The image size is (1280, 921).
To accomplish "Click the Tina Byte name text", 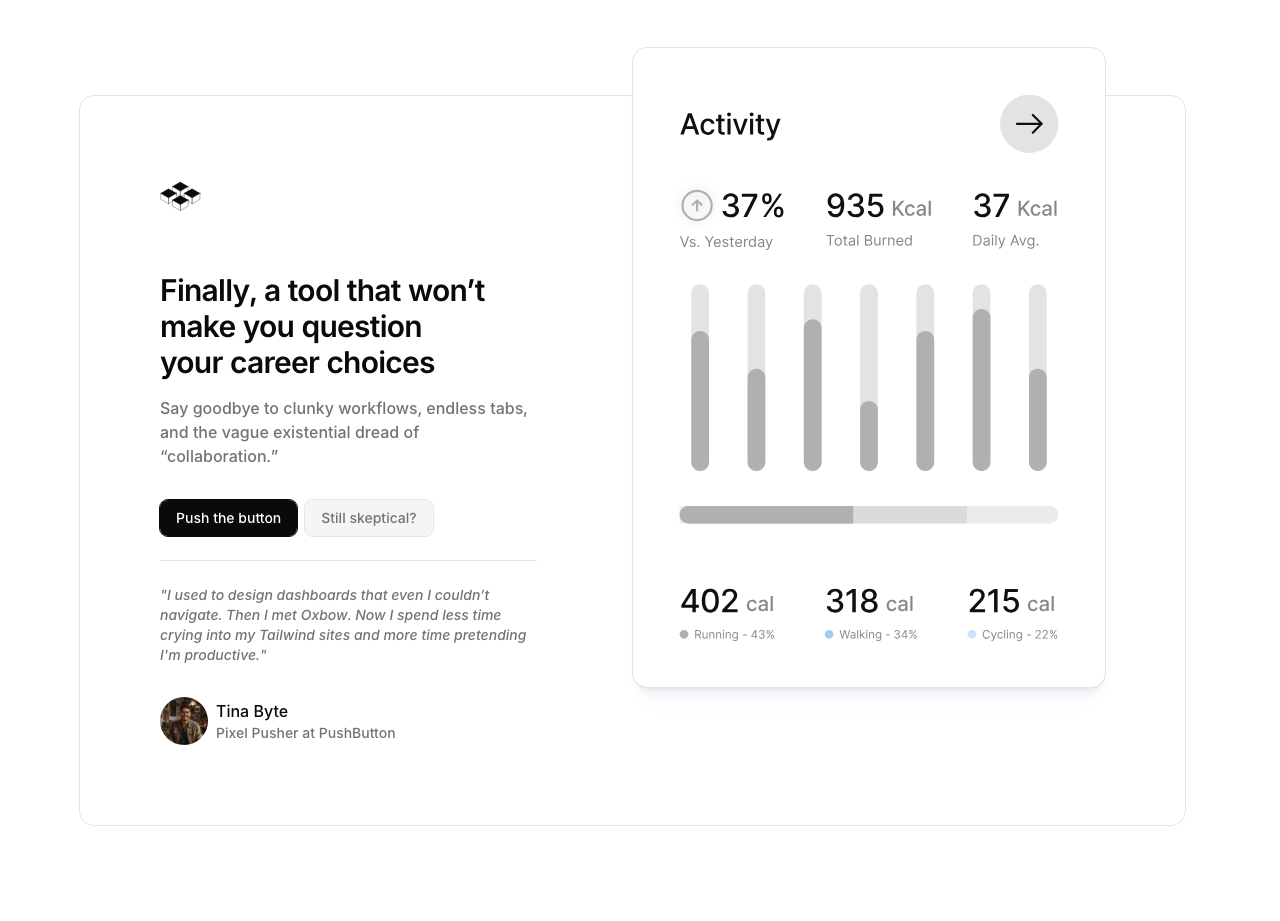I will (252, 711).
